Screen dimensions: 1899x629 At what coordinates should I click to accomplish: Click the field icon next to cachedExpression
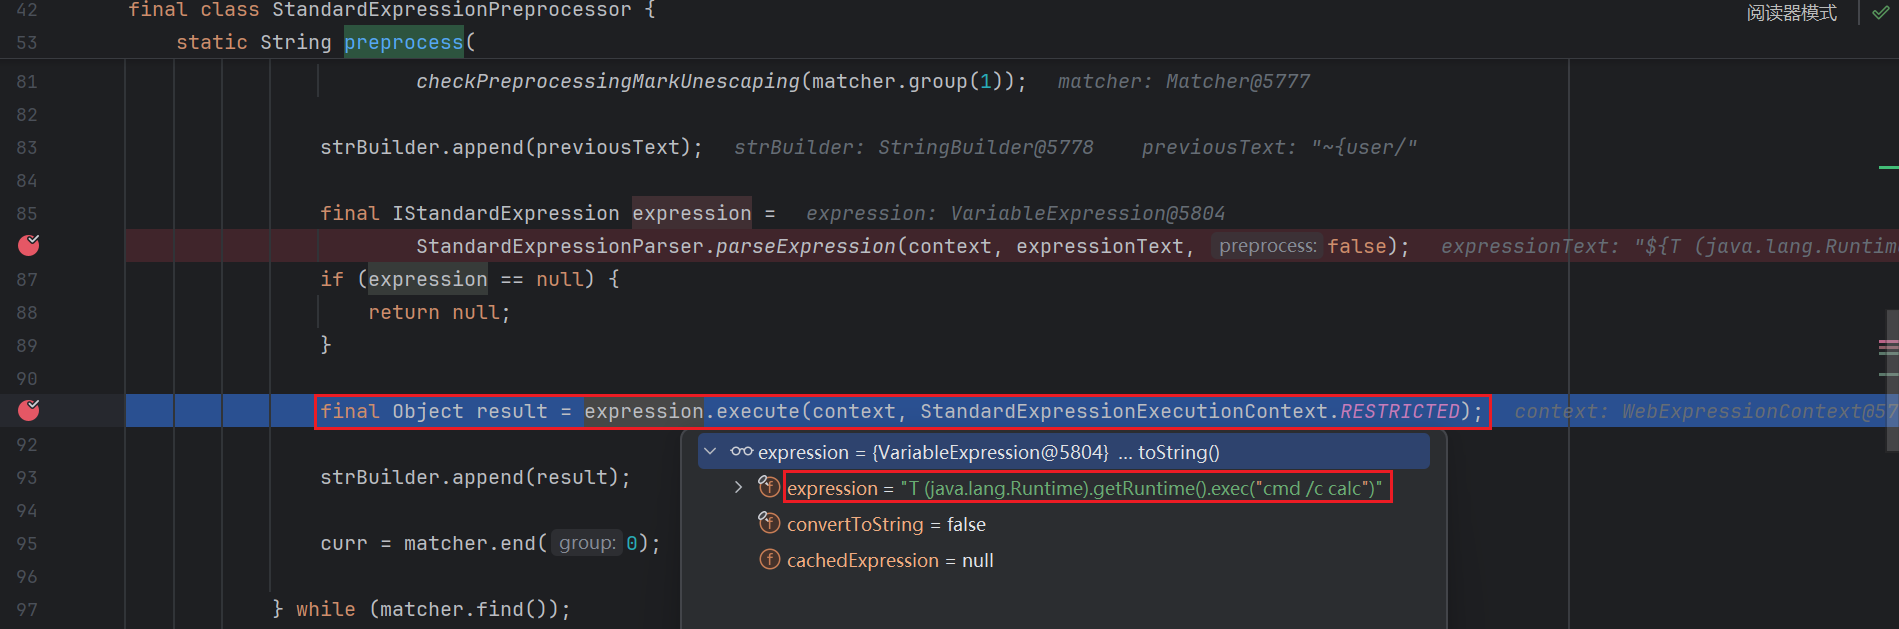[x=769, y=560]
